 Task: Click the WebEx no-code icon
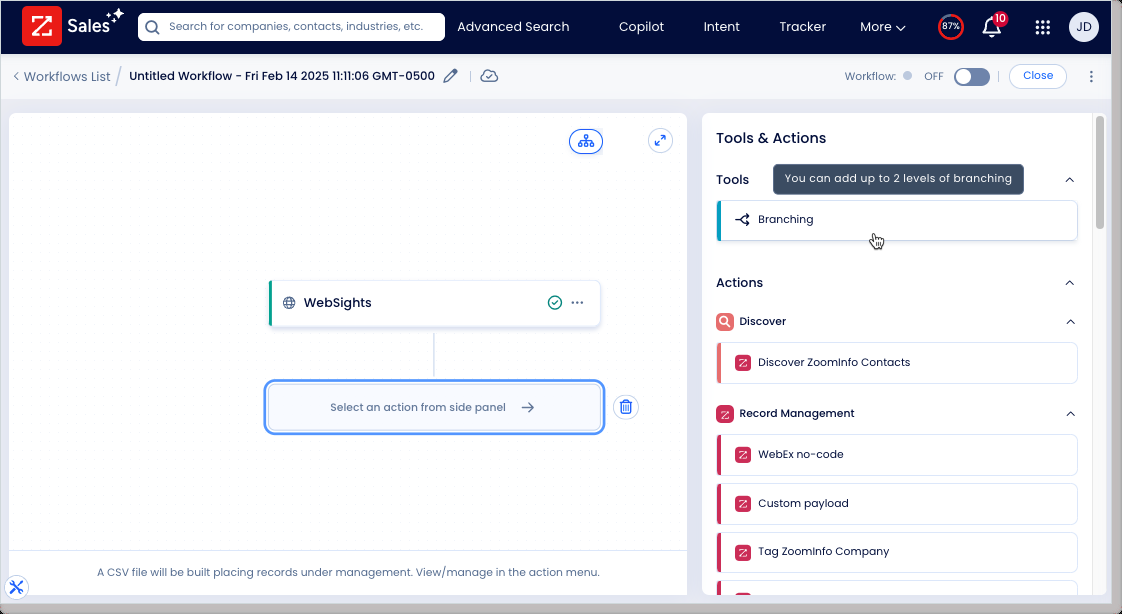point(743,454)
